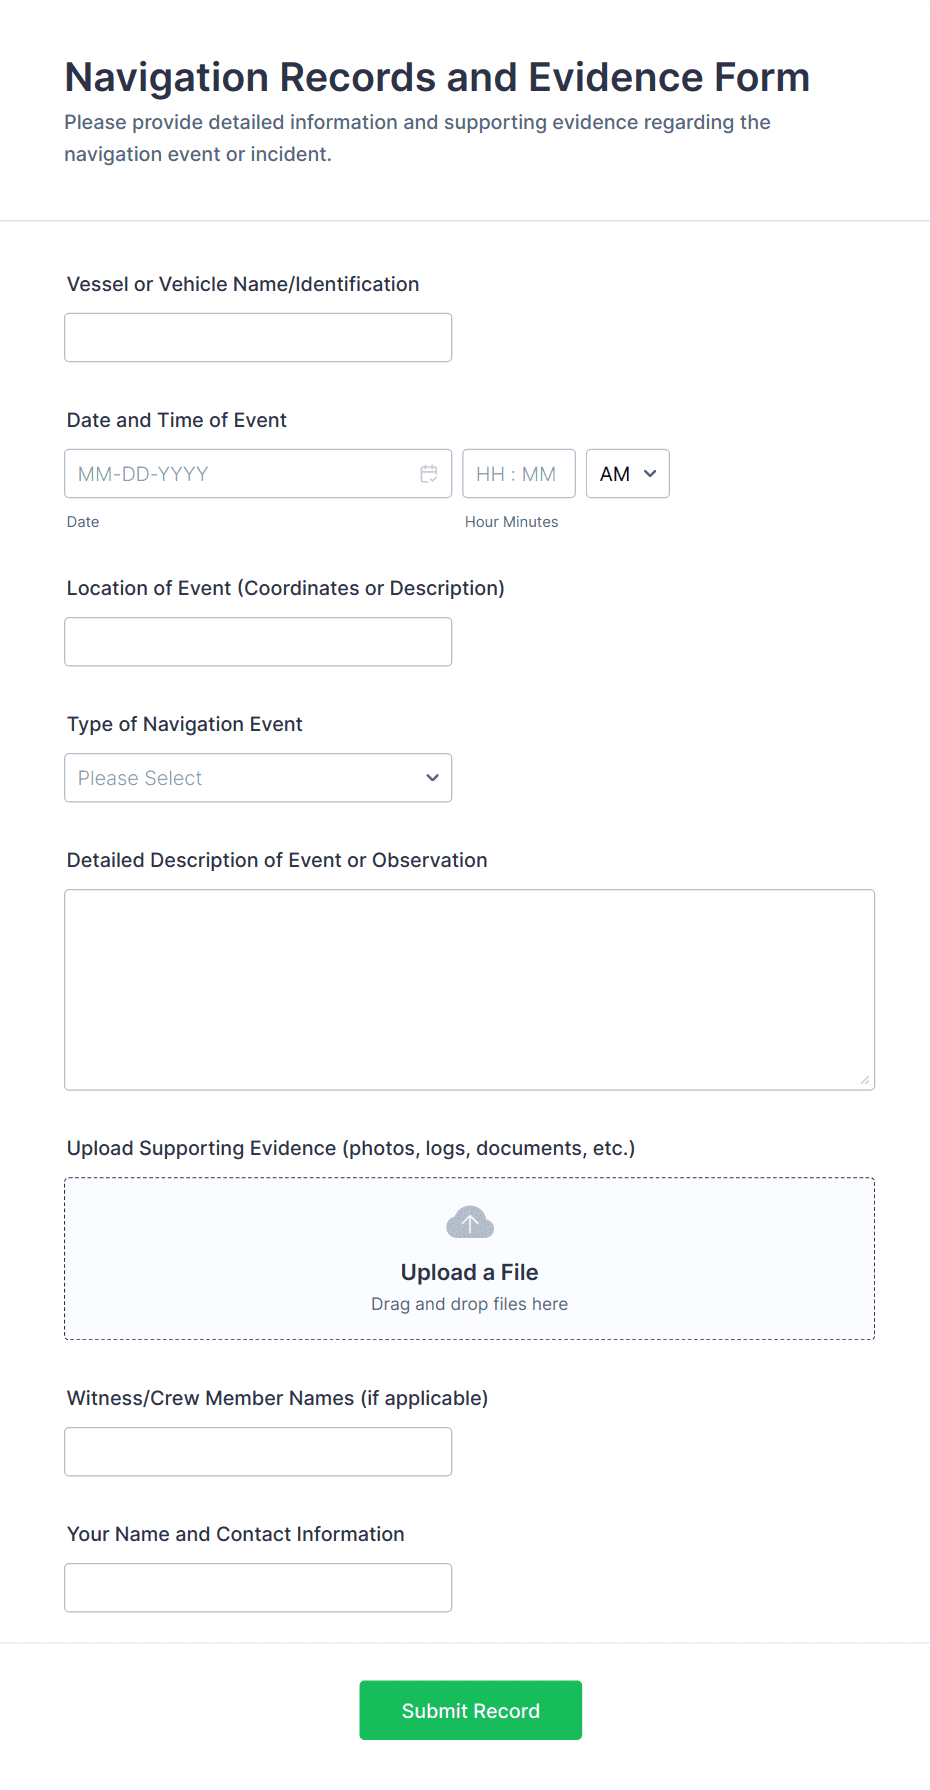
Task: Click the Hour Minutes sublabel
Action: click(x=511, y=522)
